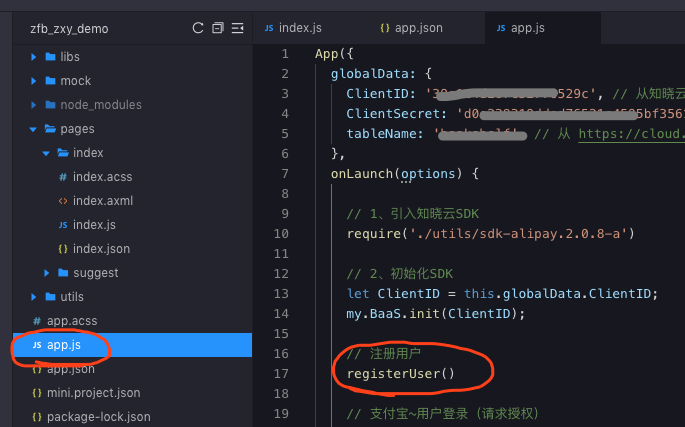Click the angle-bracket icon of index.axml
This screenshot has height=427, width=685.
coord(63,201)
